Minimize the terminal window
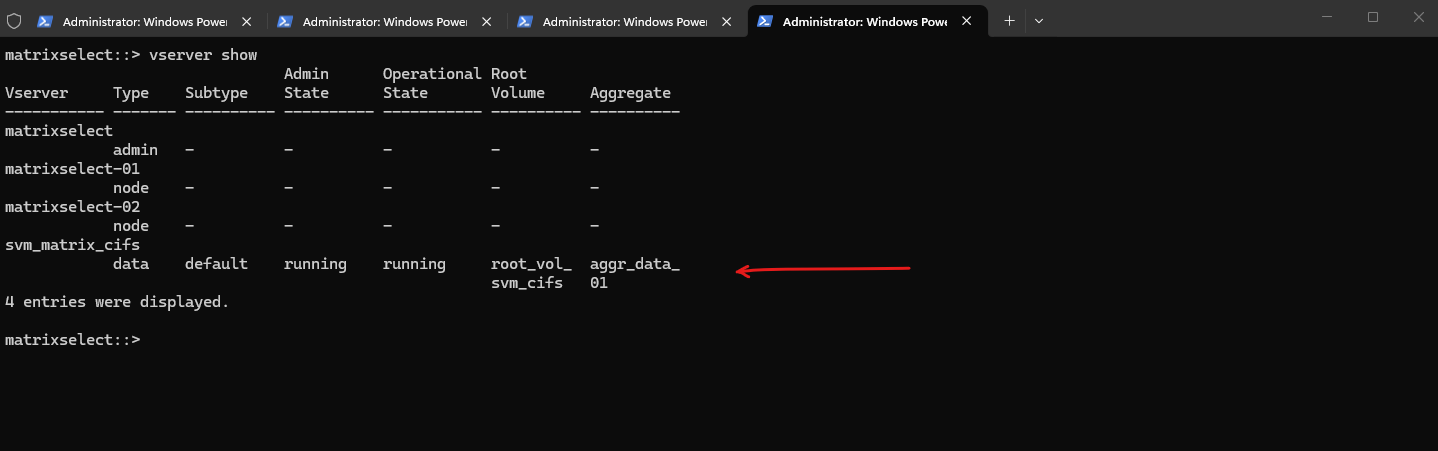 pos(1326,17)
